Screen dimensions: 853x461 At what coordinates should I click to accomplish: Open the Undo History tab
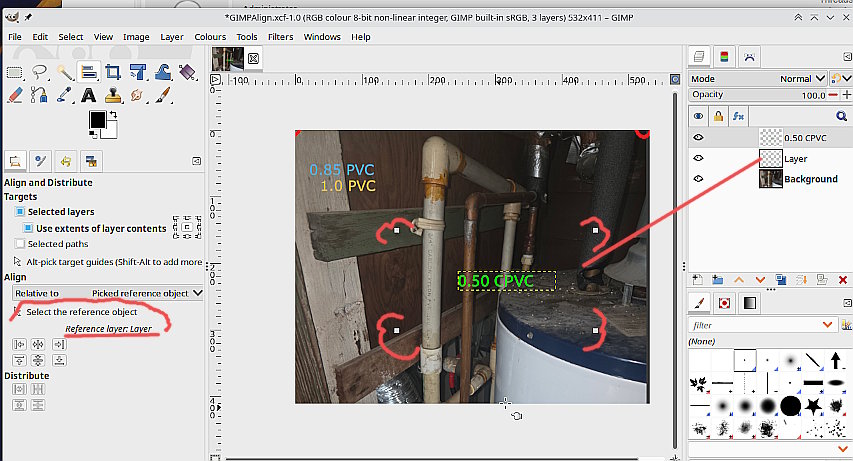66,161
